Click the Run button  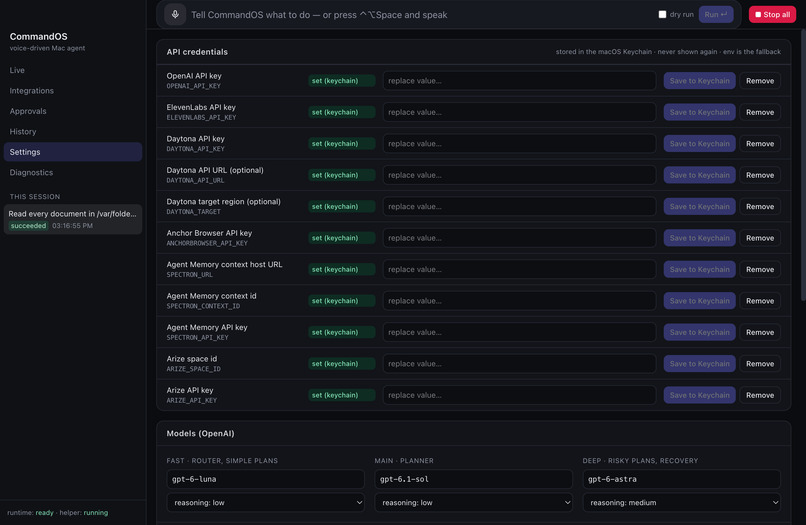pos(716,14)
